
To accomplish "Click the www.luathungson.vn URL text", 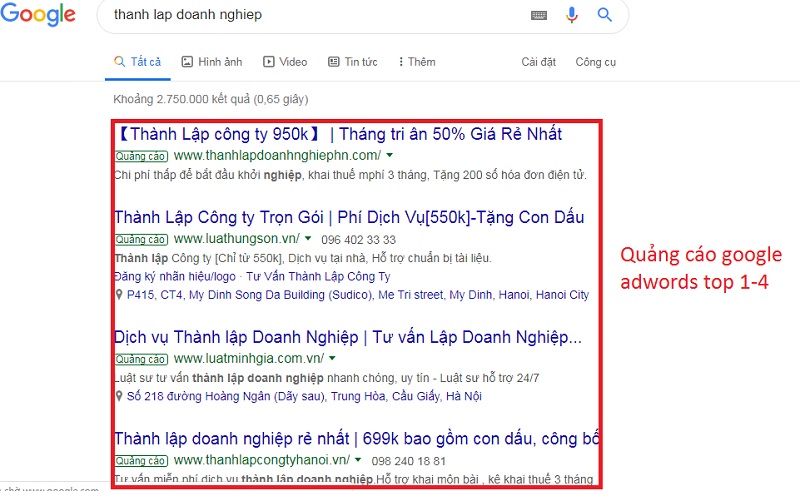I will (237, 238).
